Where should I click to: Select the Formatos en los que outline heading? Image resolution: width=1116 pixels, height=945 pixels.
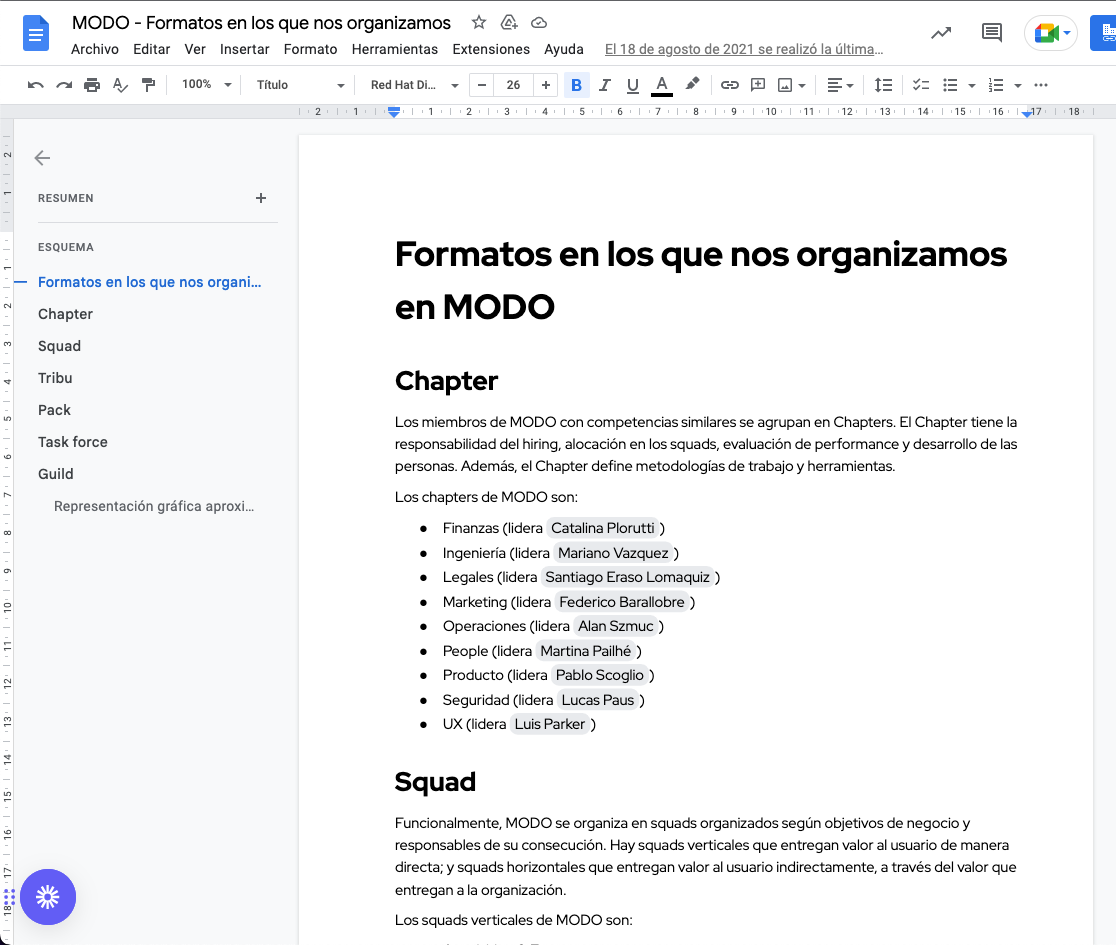(x=149, y=282)
